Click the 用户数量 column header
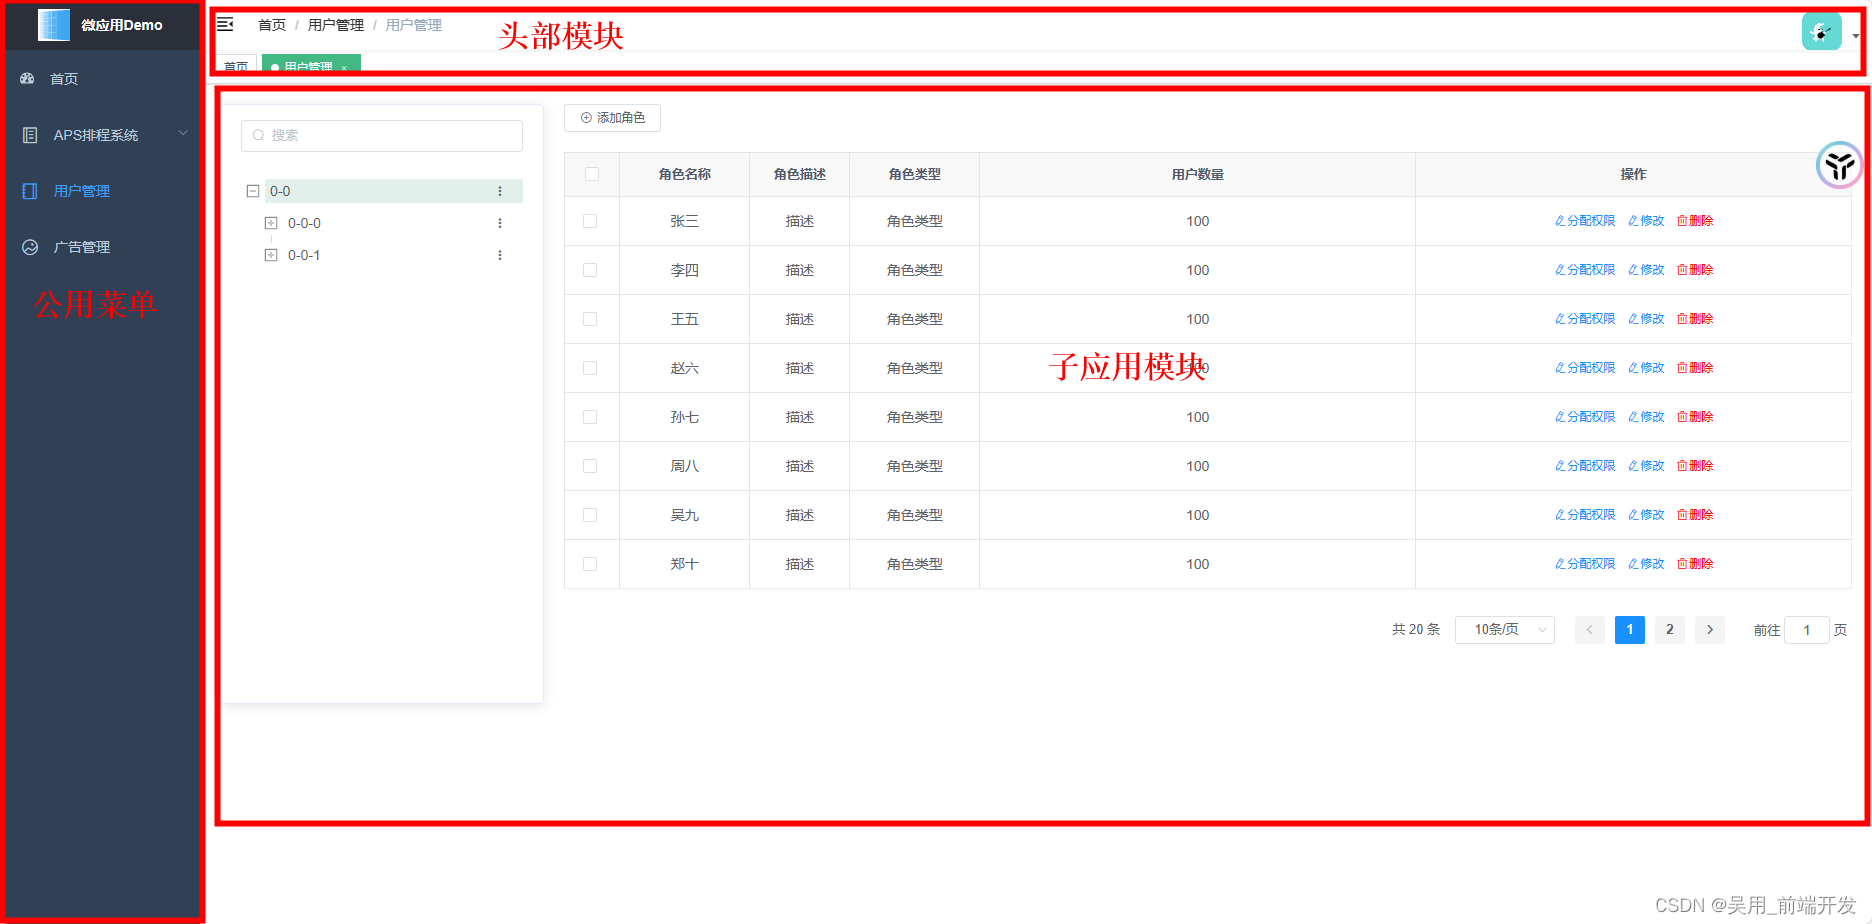 1198,174
